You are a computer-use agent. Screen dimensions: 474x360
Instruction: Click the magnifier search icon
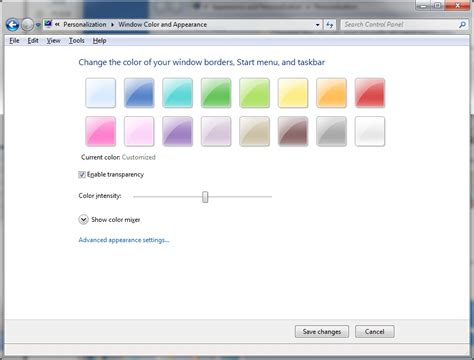(462, 25)
